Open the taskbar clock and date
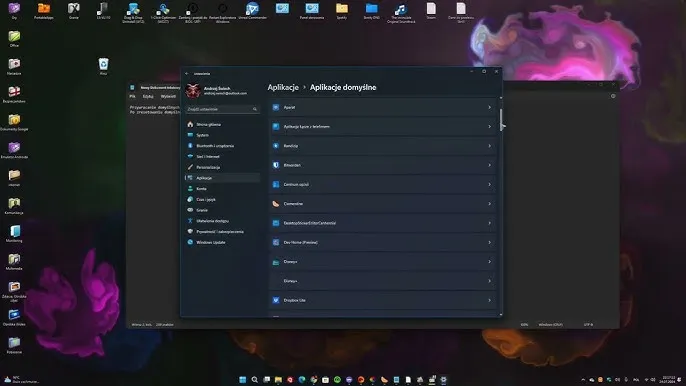The image size is (686, 386). pos(668,379)
